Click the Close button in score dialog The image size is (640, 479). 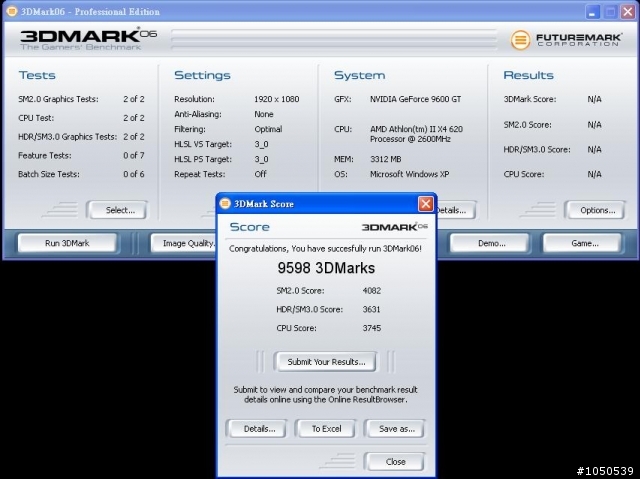395,462
